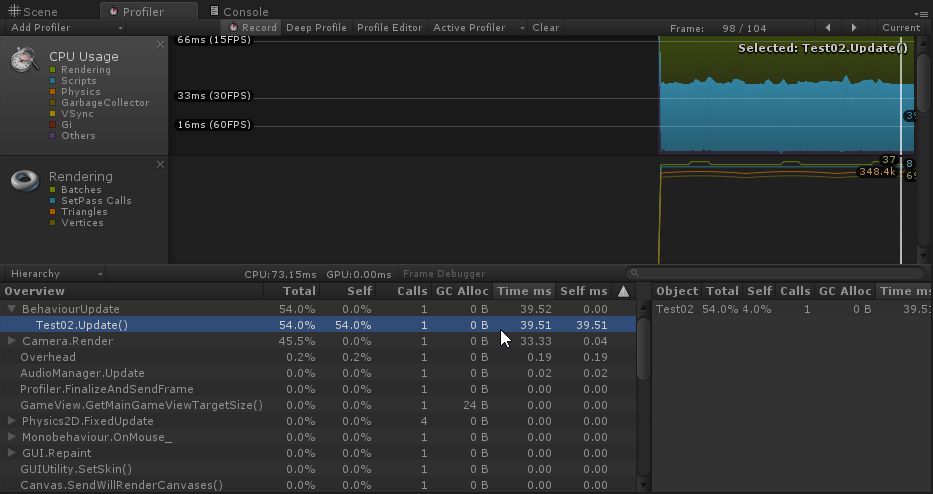
Task: Click the Clear button
Action: tap(546, 27)
